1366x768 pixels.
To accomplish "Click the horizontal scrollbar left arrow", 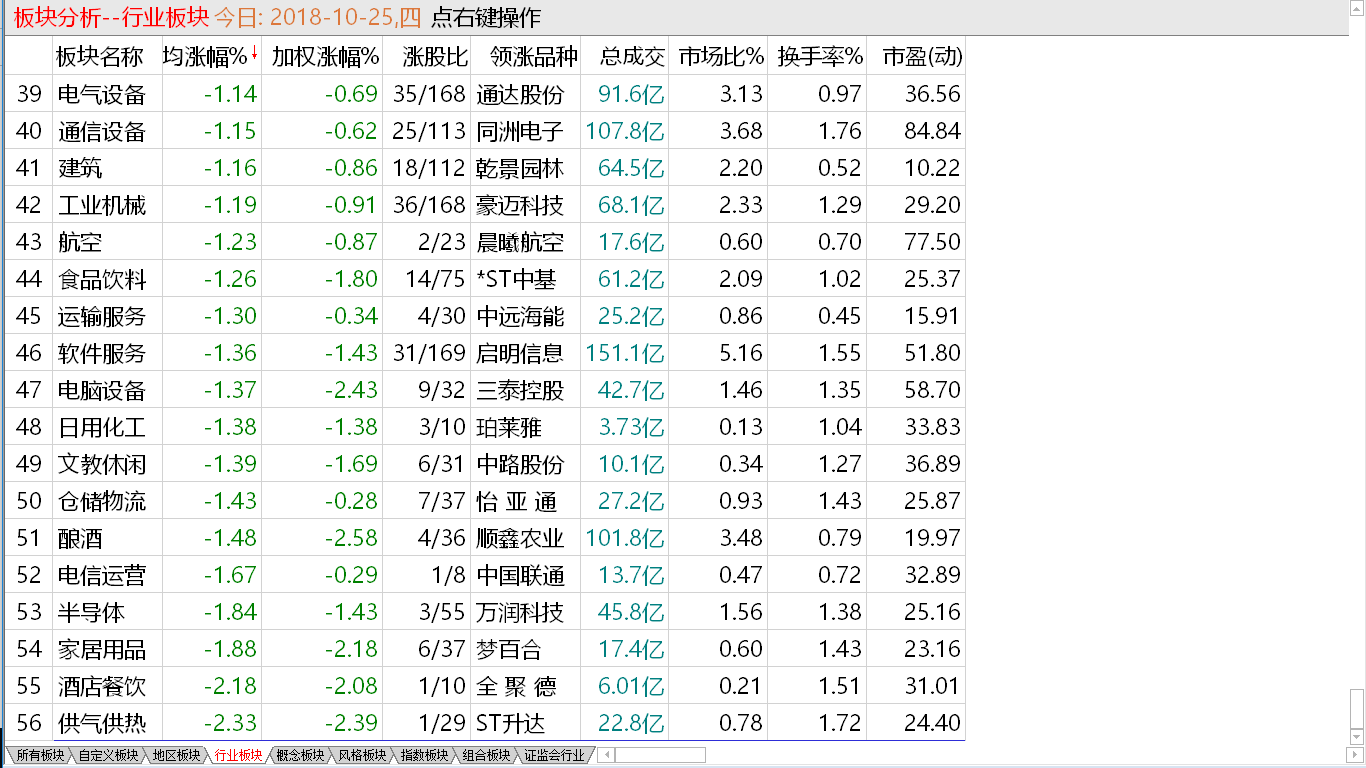I will point(606,755).
